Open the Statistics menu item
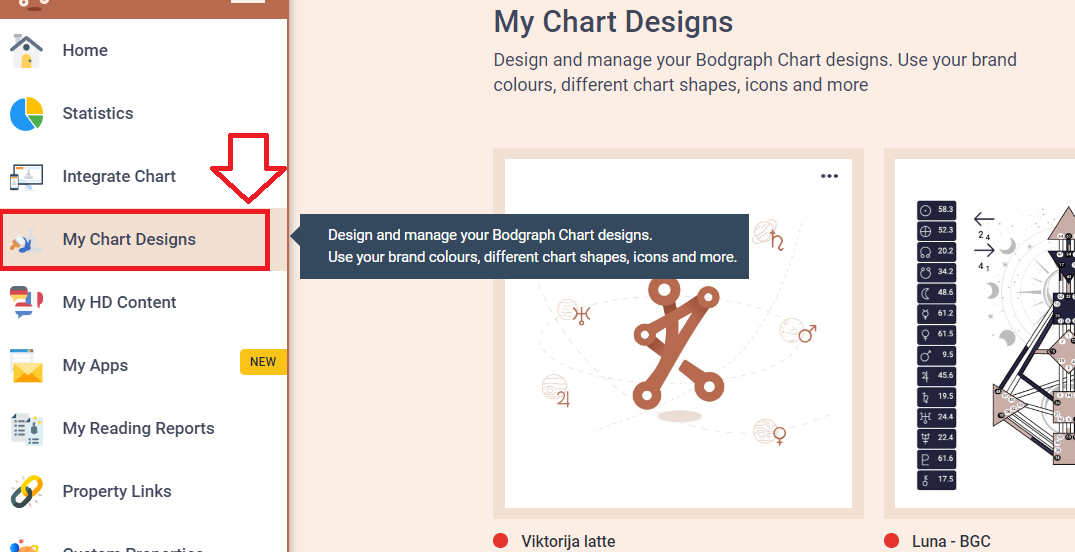Viewport: 1075px width, 552px height. (98, 113)
